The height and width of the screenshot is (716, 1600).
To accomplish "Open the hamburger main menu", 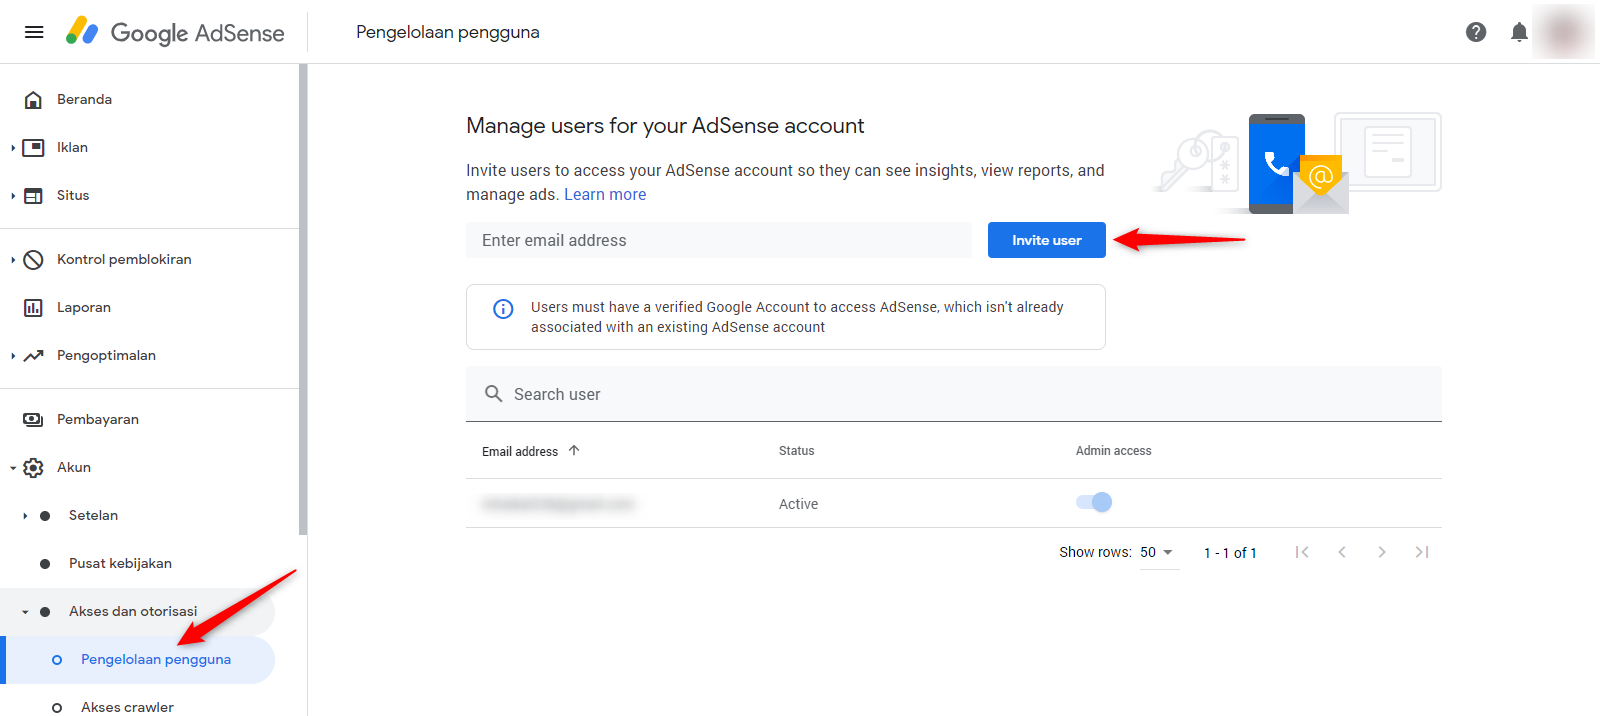I will 34,32.
